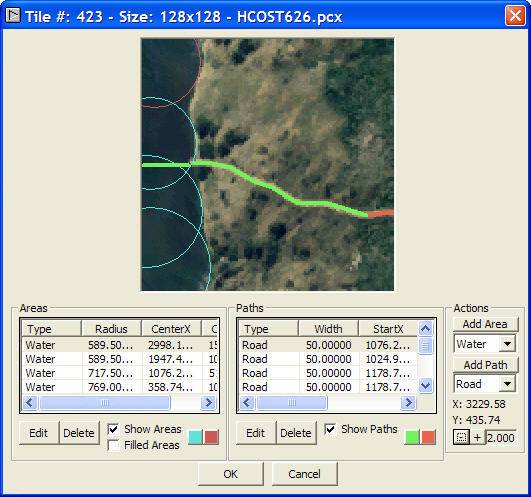
Task: Click the Areas list right scroll arrow
Action: coord(208,403)
